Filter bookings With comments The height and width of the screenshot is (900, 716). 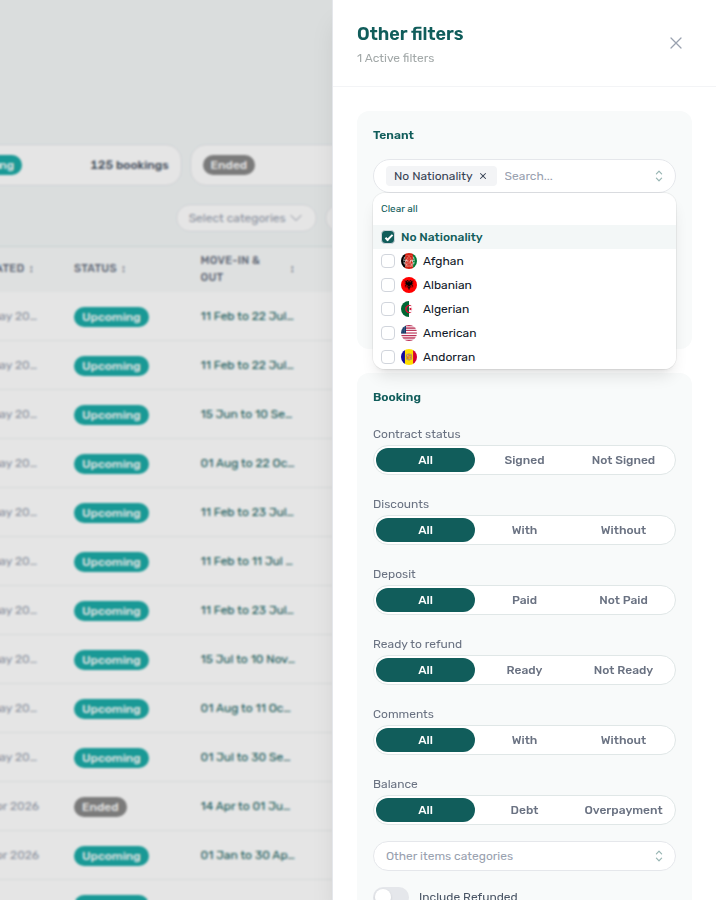(x=524, y=740)
